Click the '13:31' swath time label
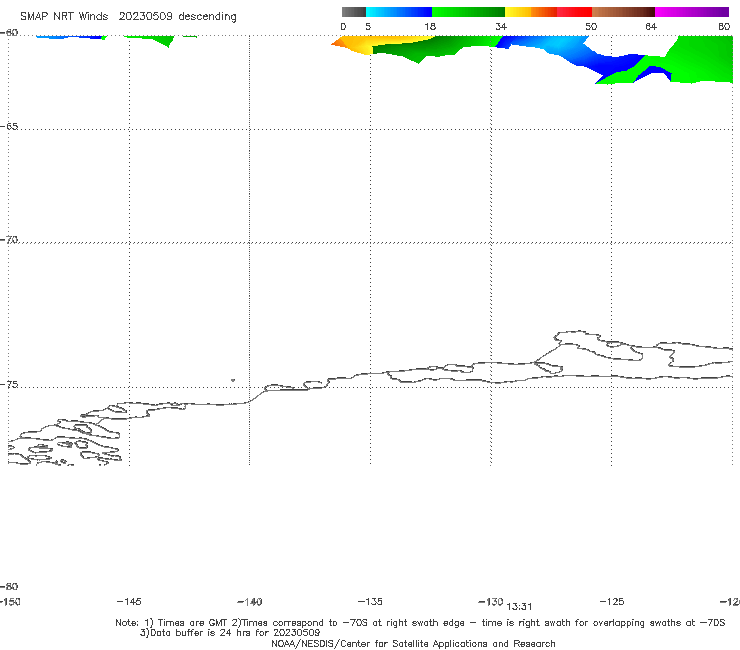 point(519,607)
